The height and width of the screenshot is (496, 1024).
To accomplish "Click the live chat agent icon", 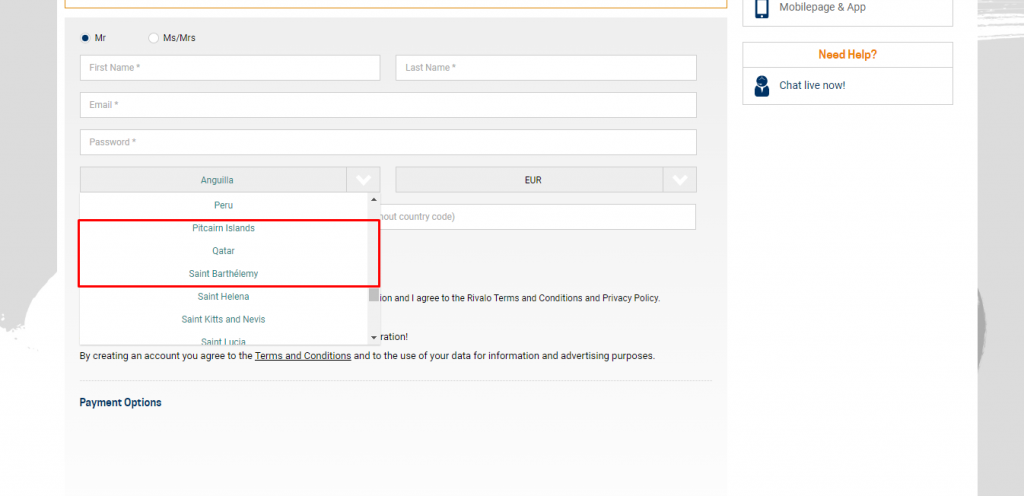I will [x=762, y=86].
